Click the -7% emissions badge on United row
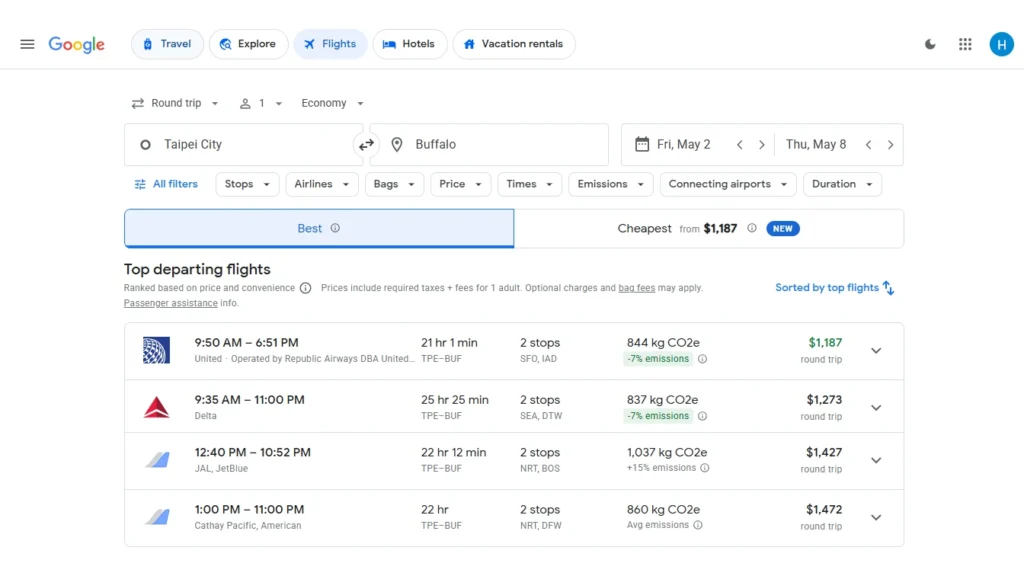Viewport: 1024px width, 576px height. (x=658, y=359)
